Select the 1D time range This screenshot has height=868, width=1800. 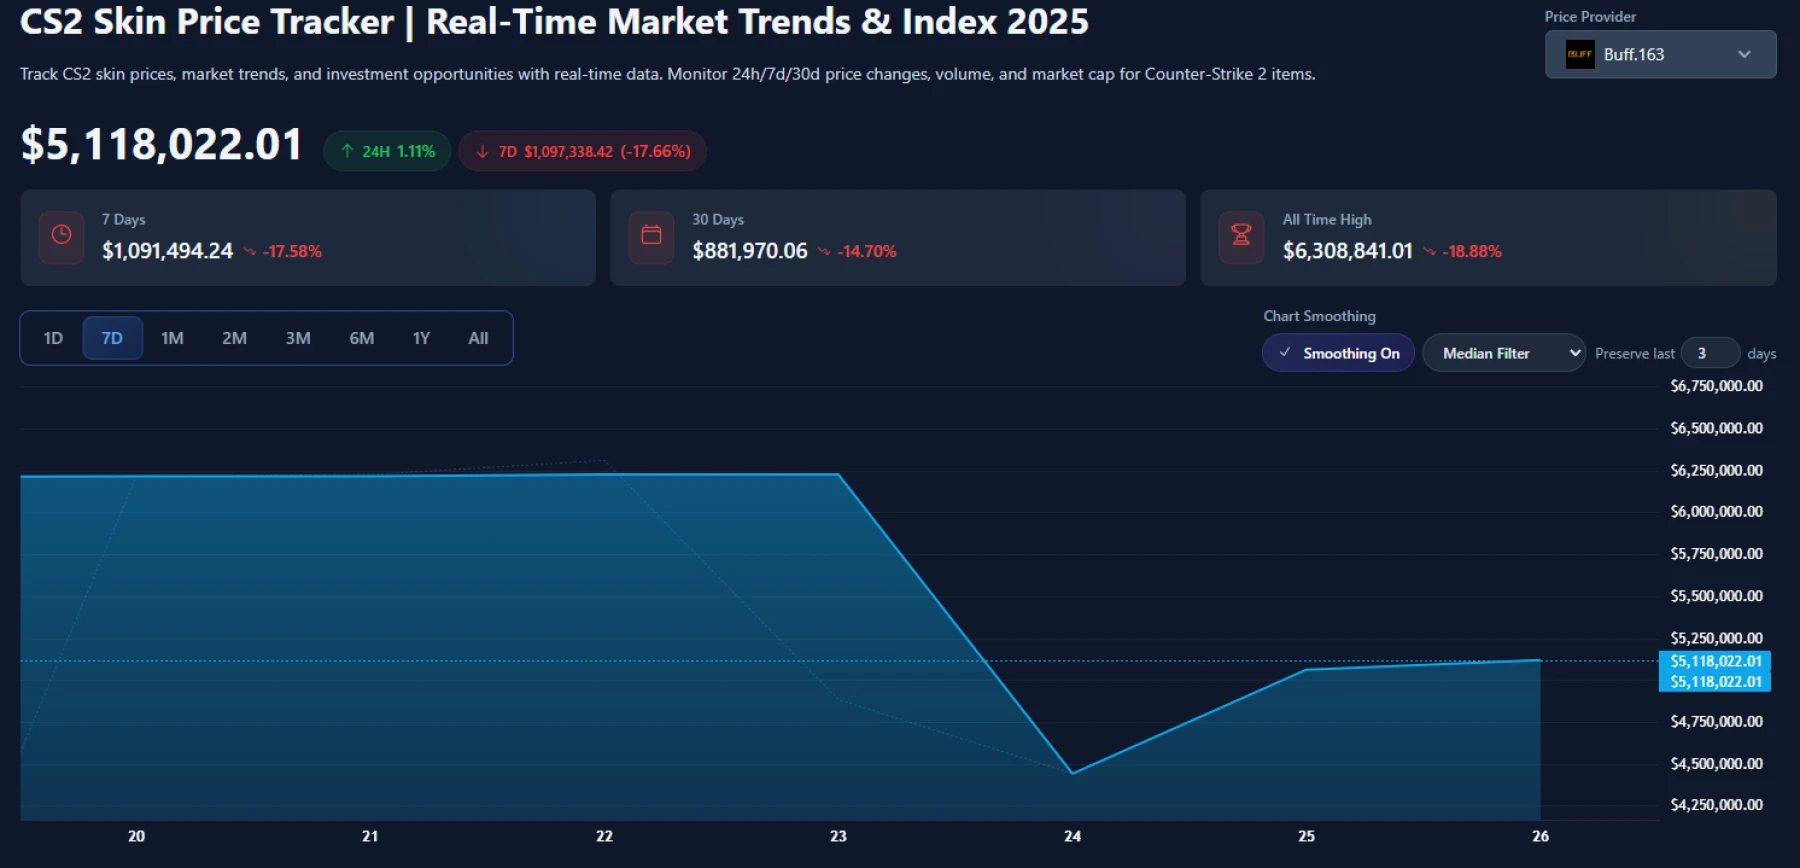tap(53, 338)
